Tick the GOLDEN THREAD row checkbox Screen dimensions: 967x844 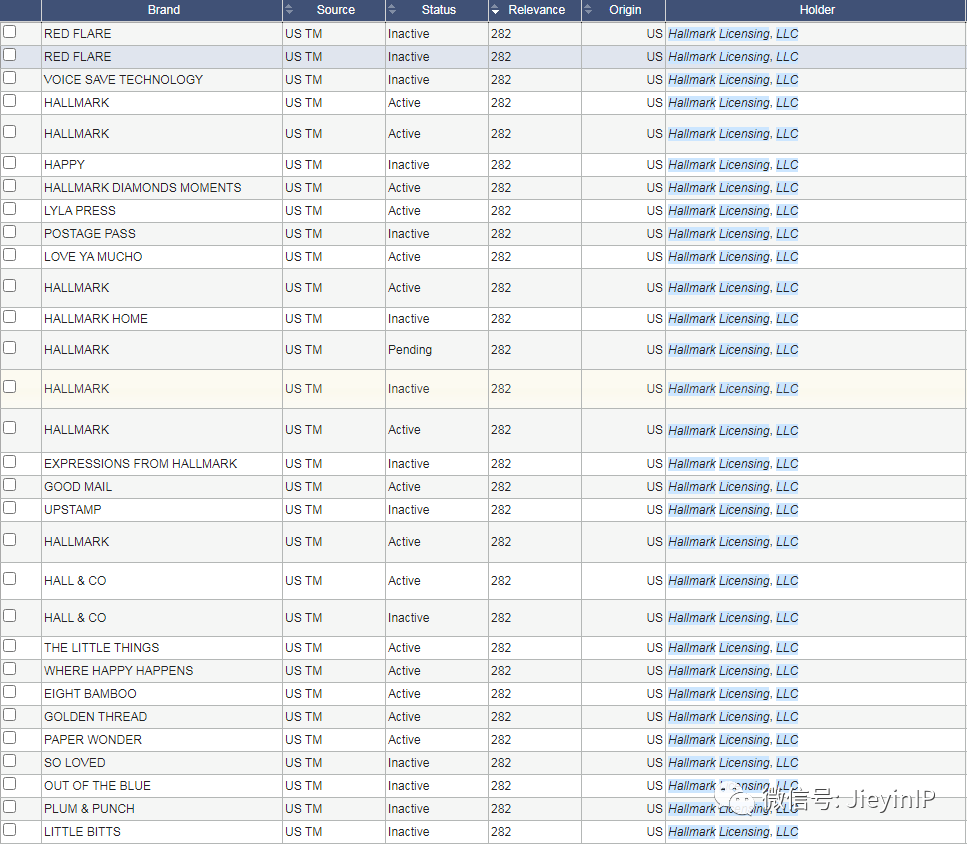9,715
